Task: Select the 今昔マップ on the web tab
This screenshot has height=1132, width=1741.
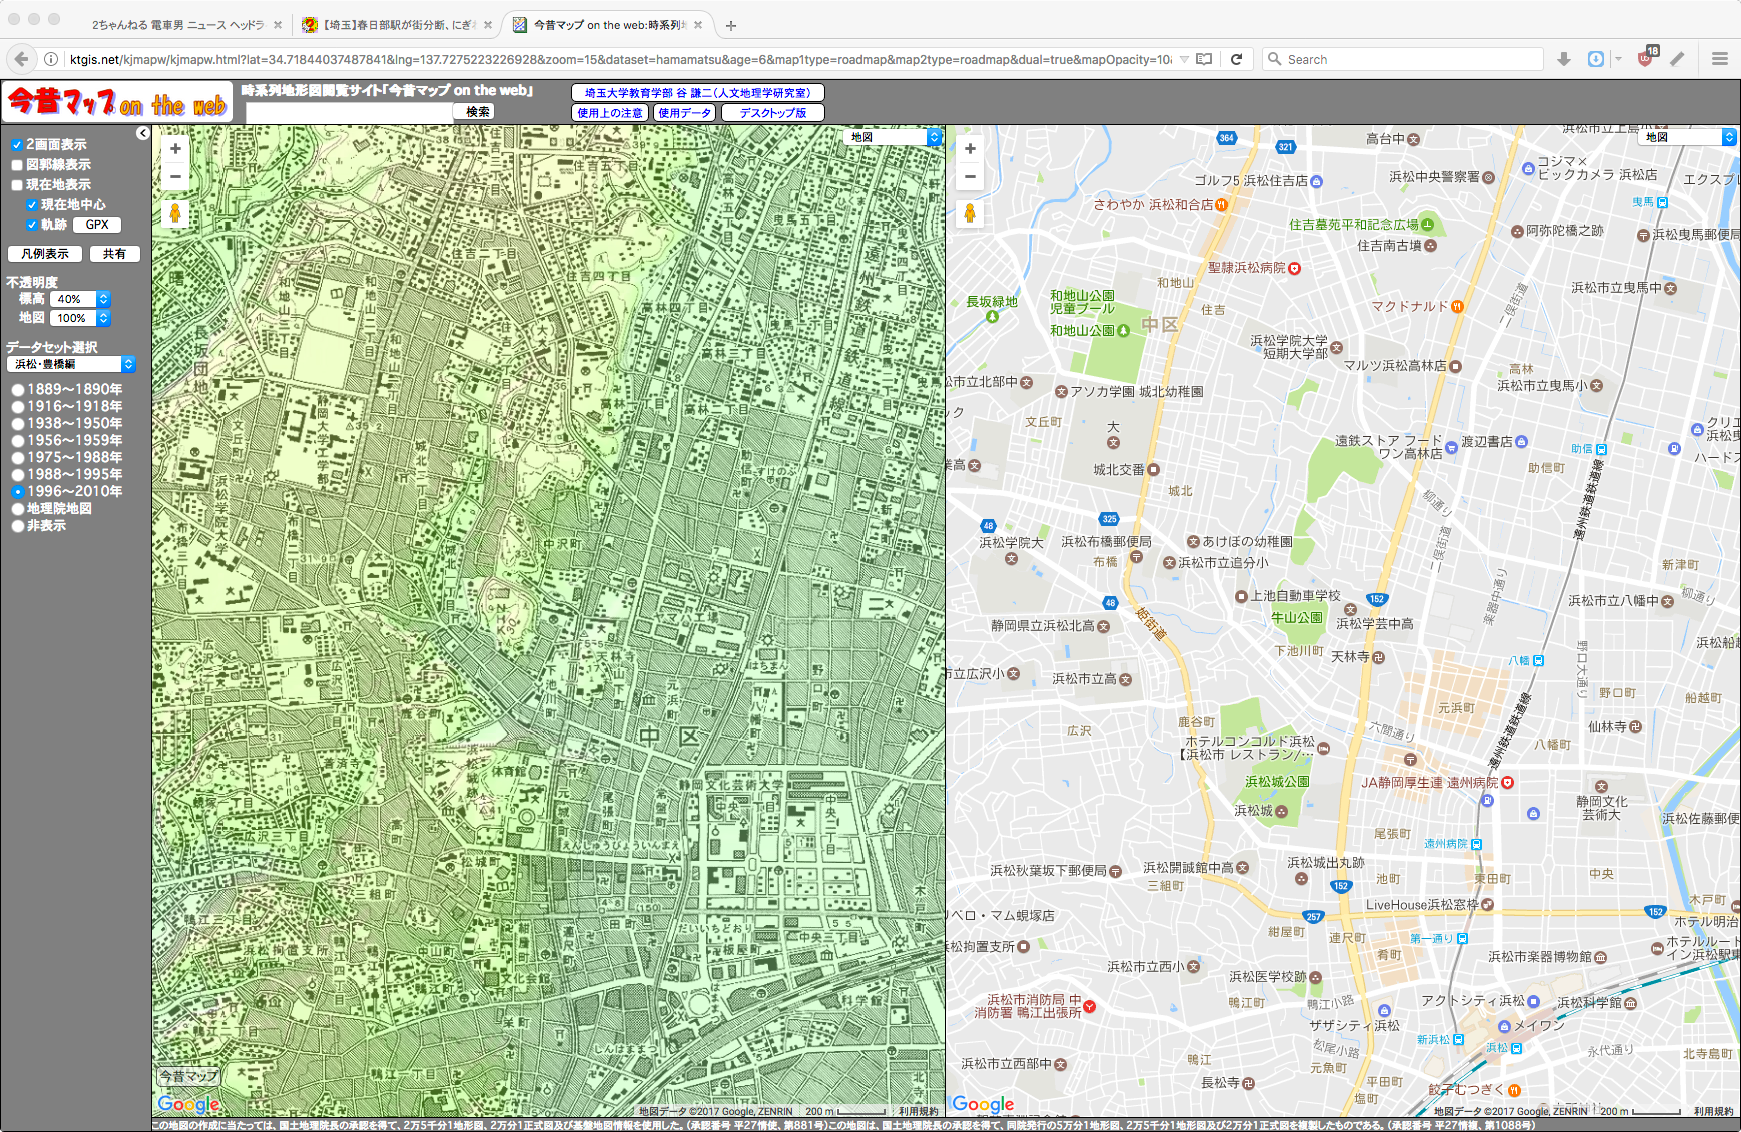Action: point(609,25)
